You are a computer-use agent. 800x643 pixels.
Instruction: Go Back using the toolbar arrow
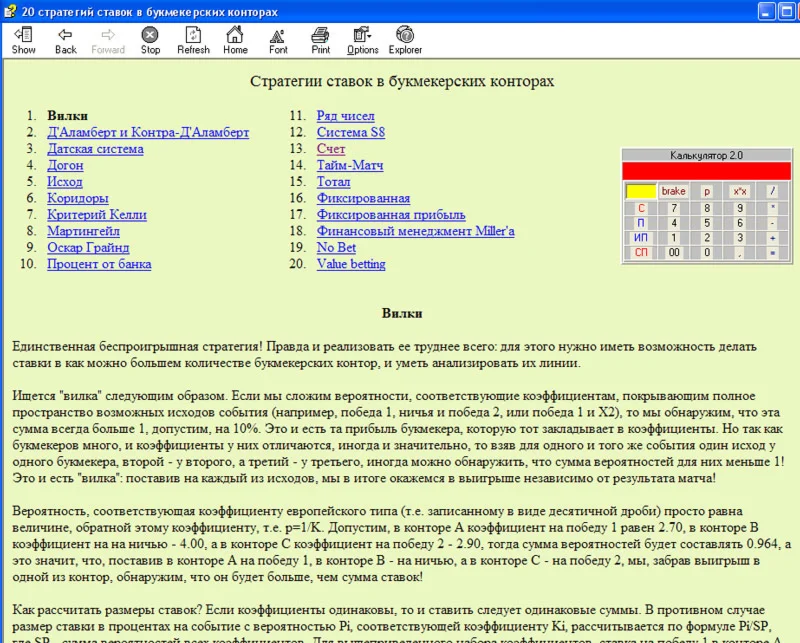tap(65, 40)
